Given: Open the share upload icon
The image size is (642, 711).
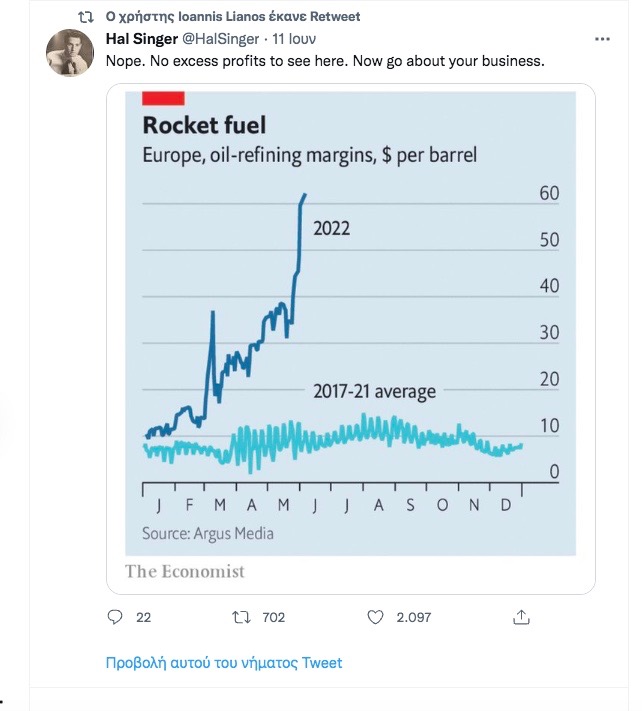Looking at the screenshot, I should pos(521,617).
